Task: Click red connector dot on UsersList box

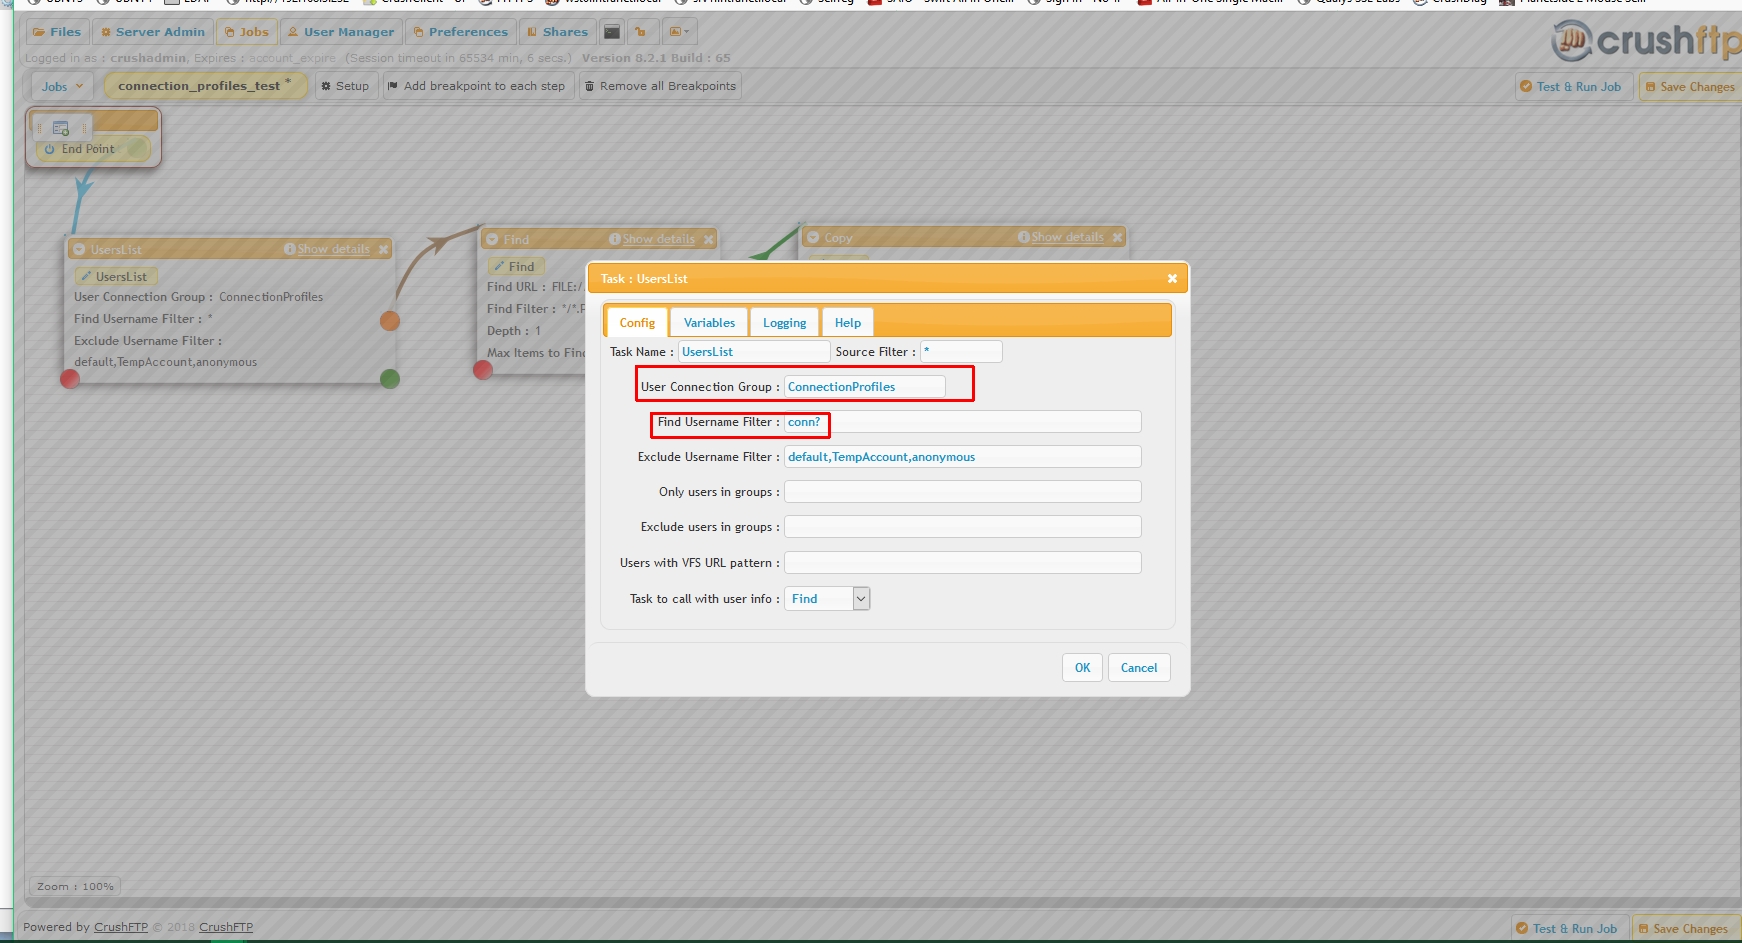Action: [70, 378]
